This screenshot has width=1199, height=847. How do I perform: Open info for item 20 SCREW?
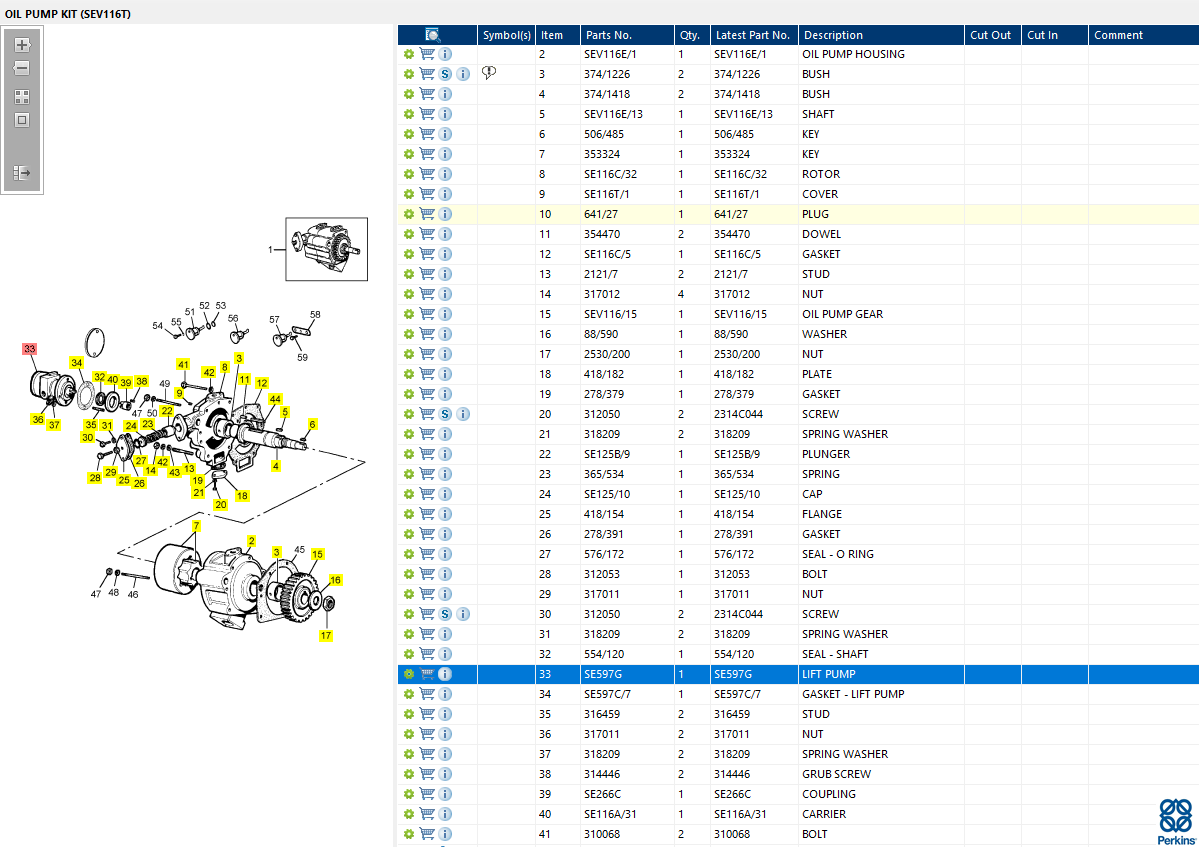(463, 414)
